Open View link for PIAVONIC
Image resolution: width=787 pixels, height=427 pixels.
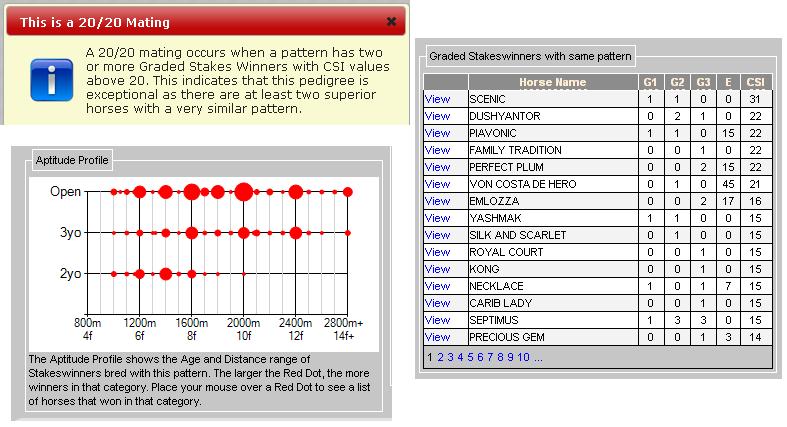[x=437, y=133]
